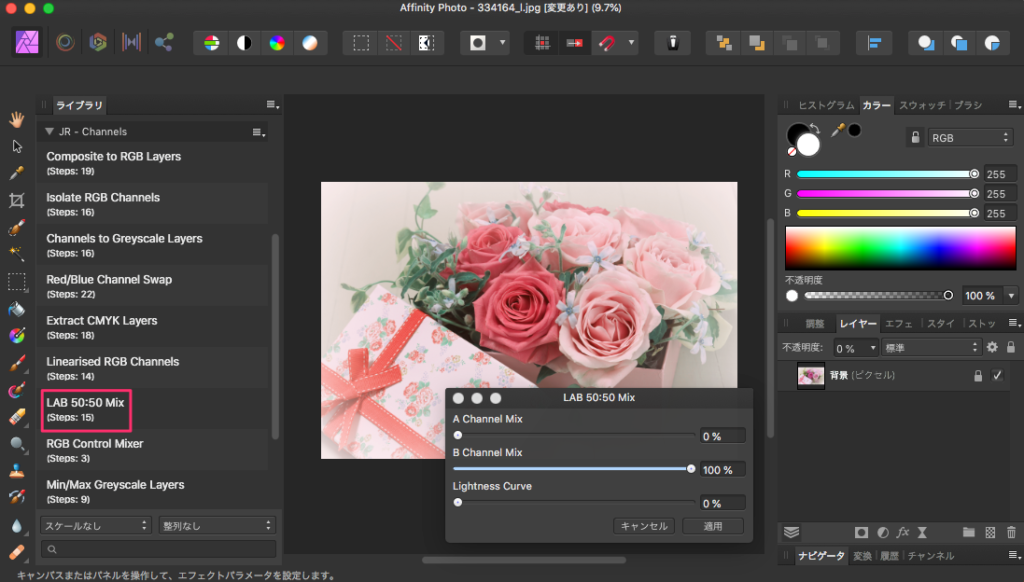Open the RGB color model dropdown
Viewport: 1024px width, 582px height.
pyautogui.click(x=970, y=138)
